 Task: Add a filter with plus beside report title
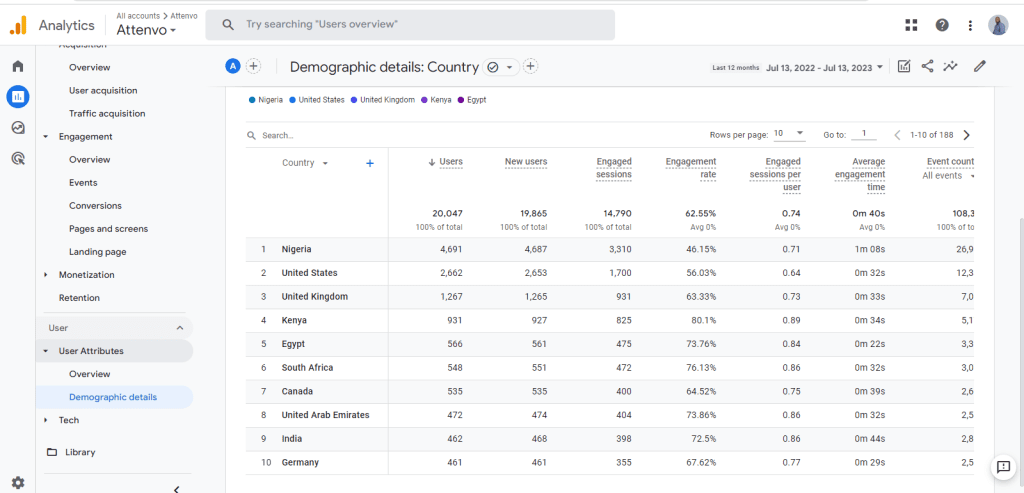(x=531, y=67)
